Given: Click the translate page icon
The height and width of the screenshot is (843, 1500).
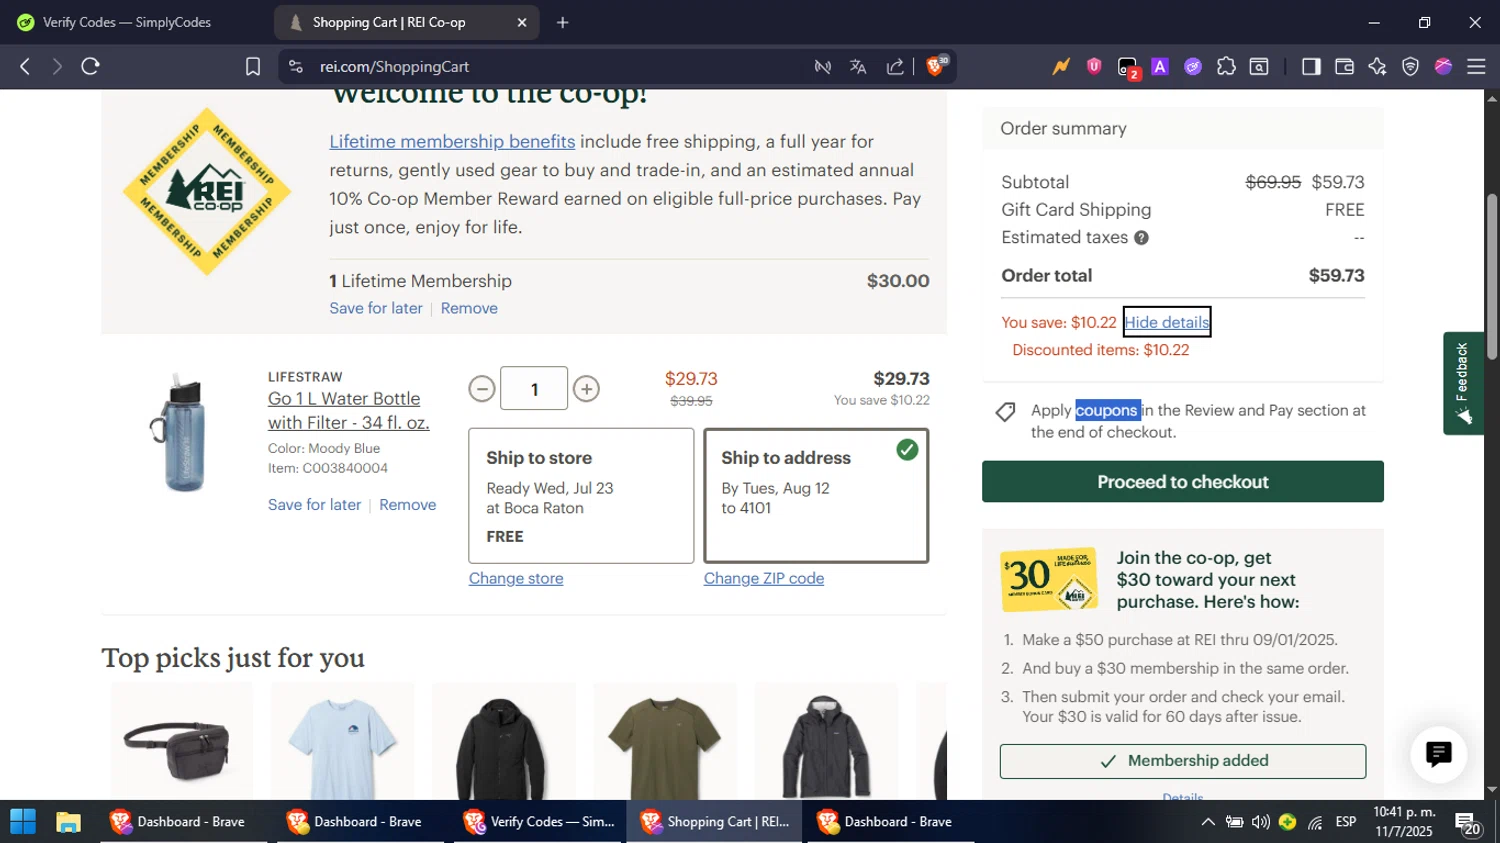Looking at the screenshot, I should click(x=858, y=67).
